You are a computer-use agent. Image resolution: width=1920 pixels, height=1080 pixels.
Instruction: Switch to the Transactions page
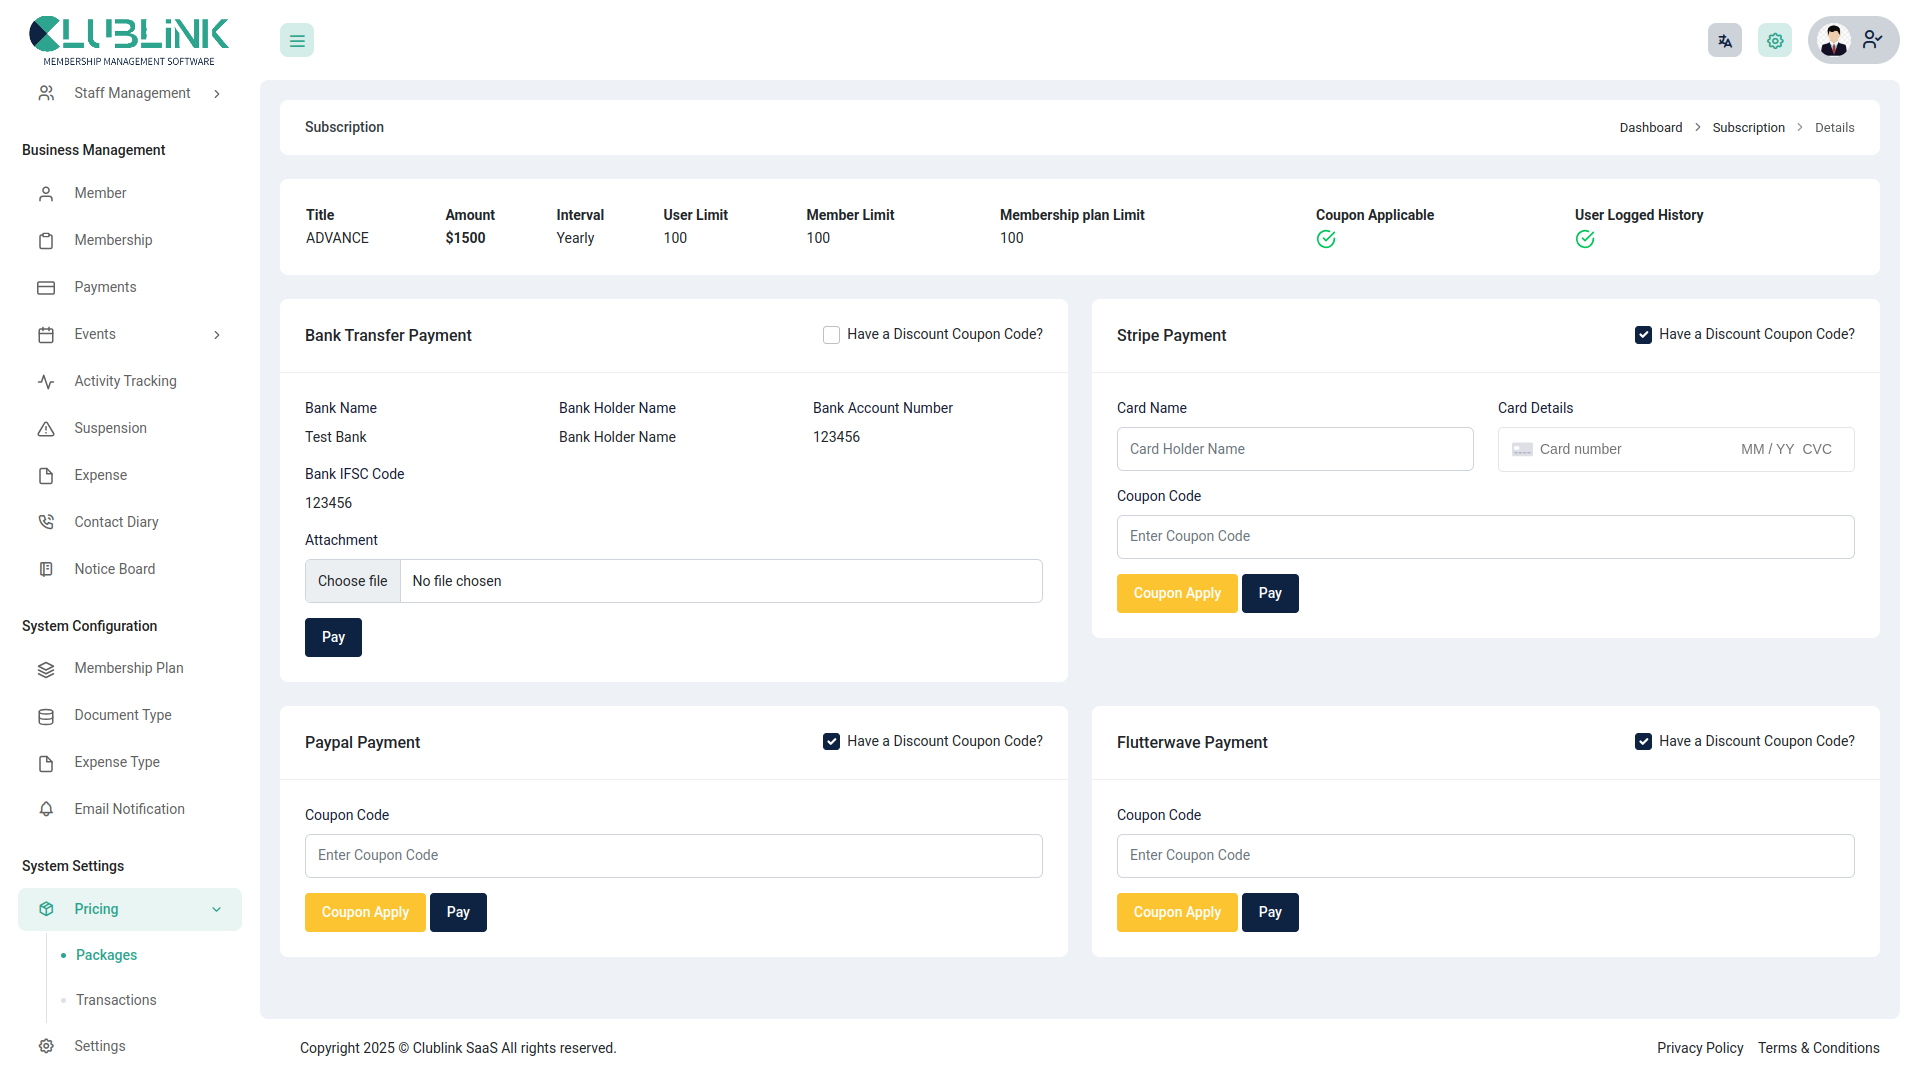(x=115, y=1000)
